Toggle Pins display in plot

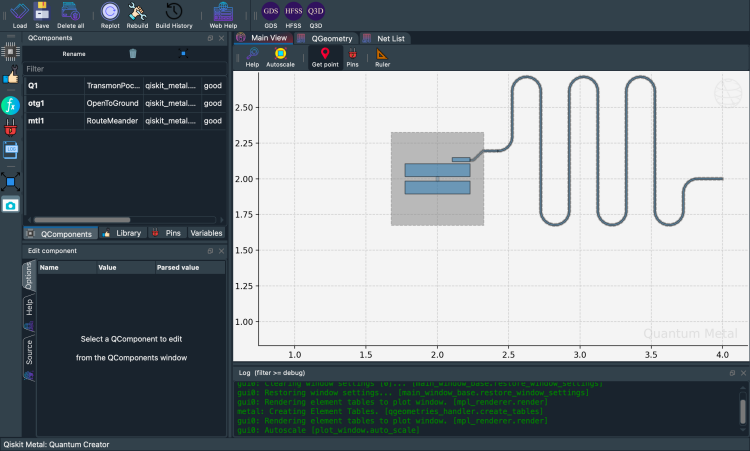[353, 57]
